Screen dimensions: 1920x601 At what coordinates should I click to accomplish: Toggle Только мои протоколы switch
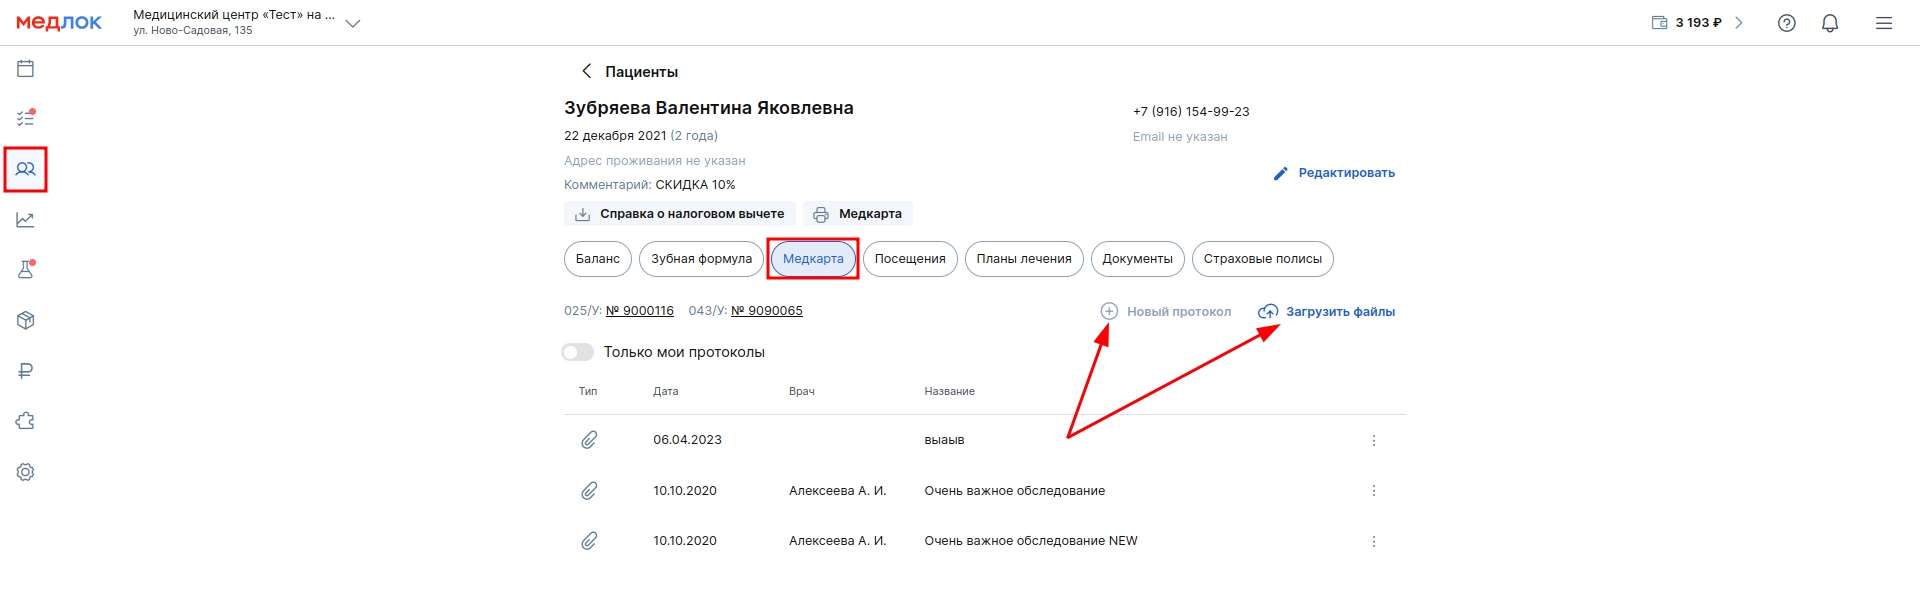[578, 352]
